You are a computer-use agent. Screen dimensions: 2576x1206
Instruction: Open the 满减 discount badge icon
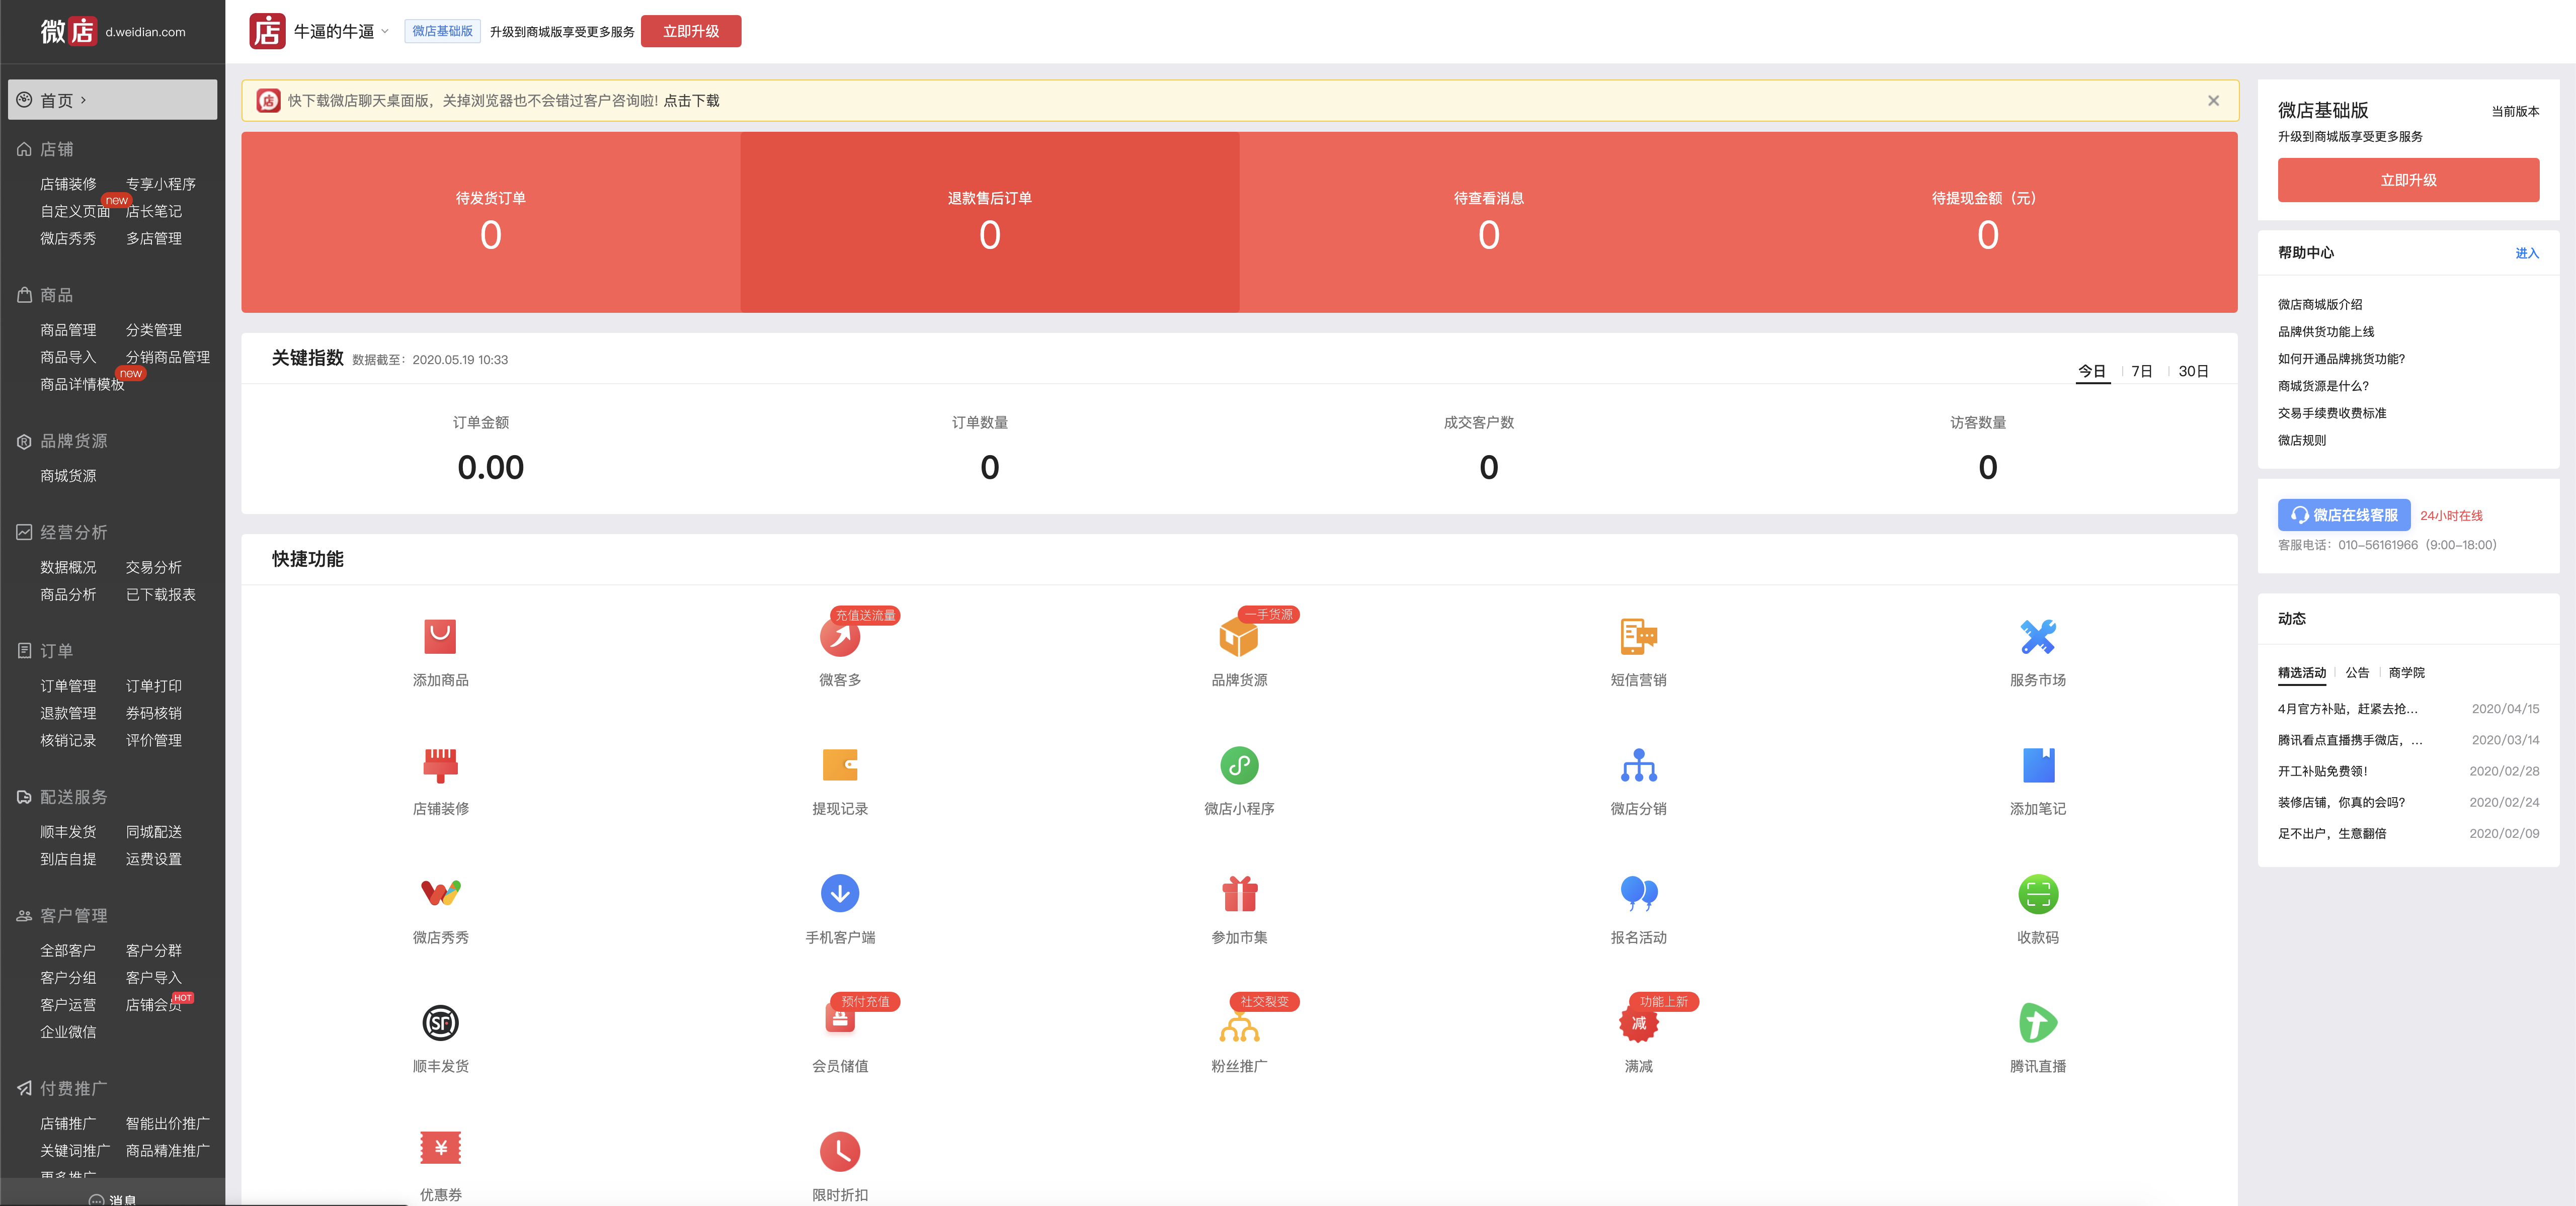click(1638, 1022)
